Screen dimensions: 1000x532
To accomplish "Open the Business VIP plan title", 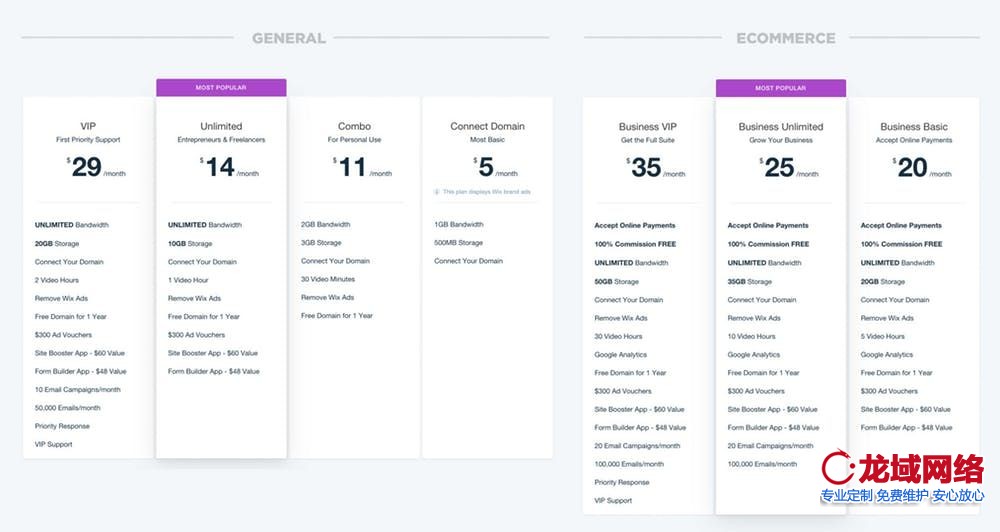I will (647, 127).
